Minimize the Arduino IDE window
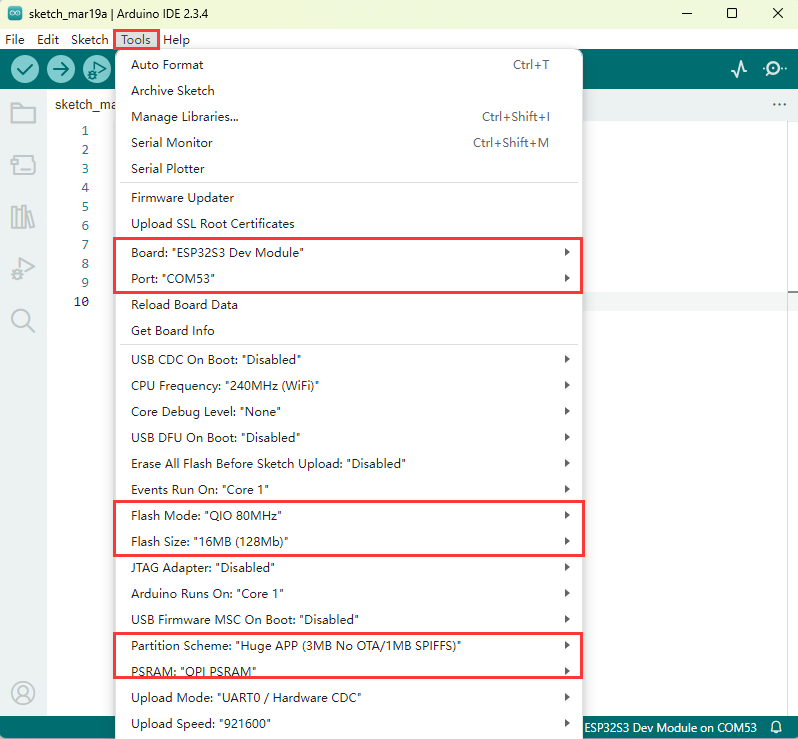 [x=687, y=13]
